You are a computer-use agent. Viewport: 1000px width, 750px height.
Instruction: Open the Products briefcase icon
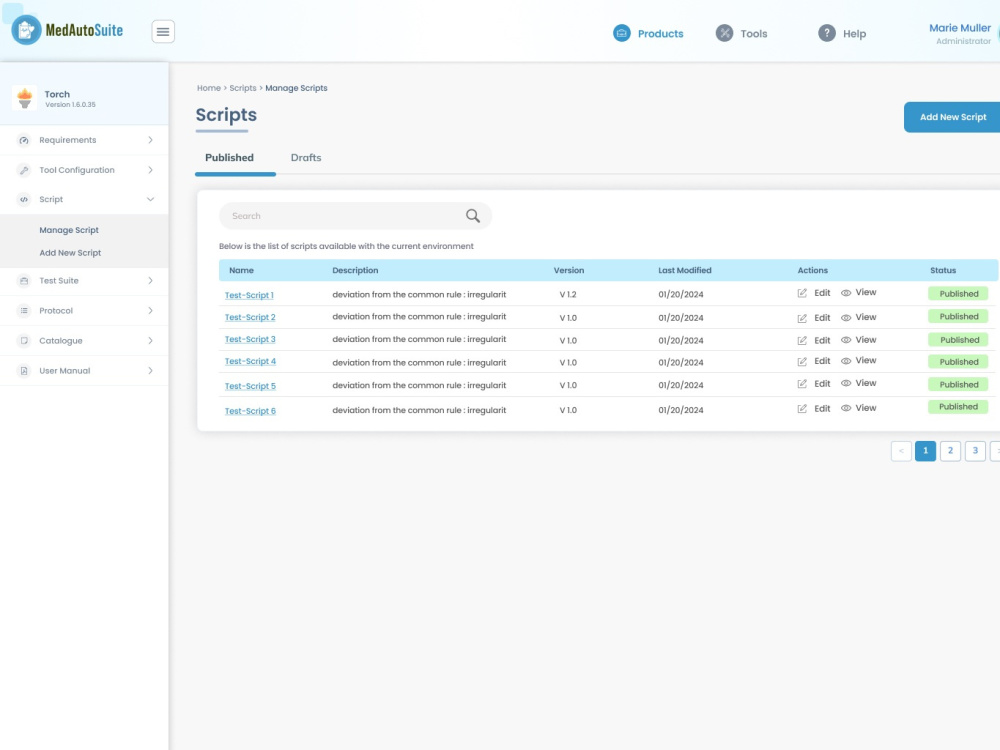pyautogui.click(x=622, y=33)
